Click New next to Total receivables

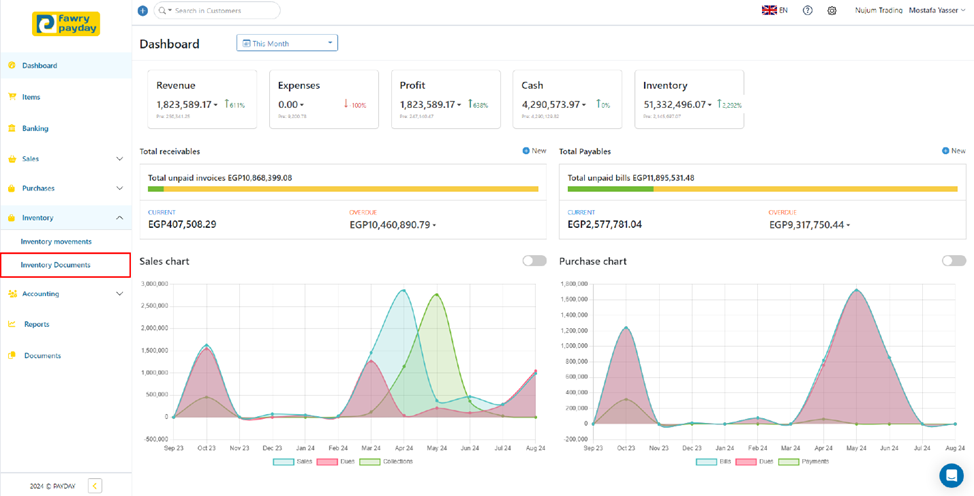click(x=534, y=151)
